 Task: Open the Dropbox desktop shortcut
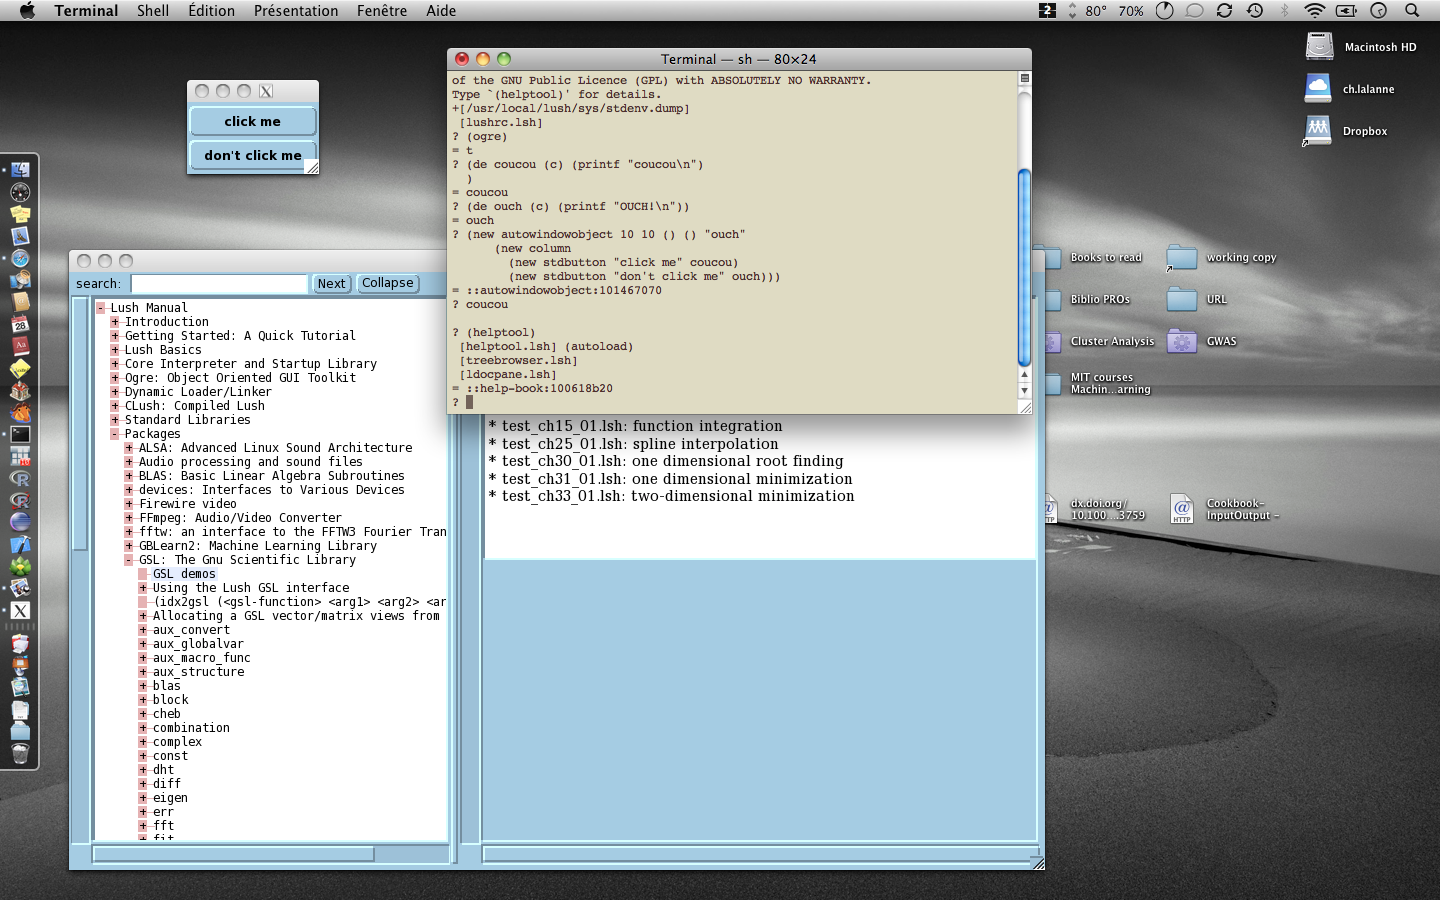coord(1318,130)
